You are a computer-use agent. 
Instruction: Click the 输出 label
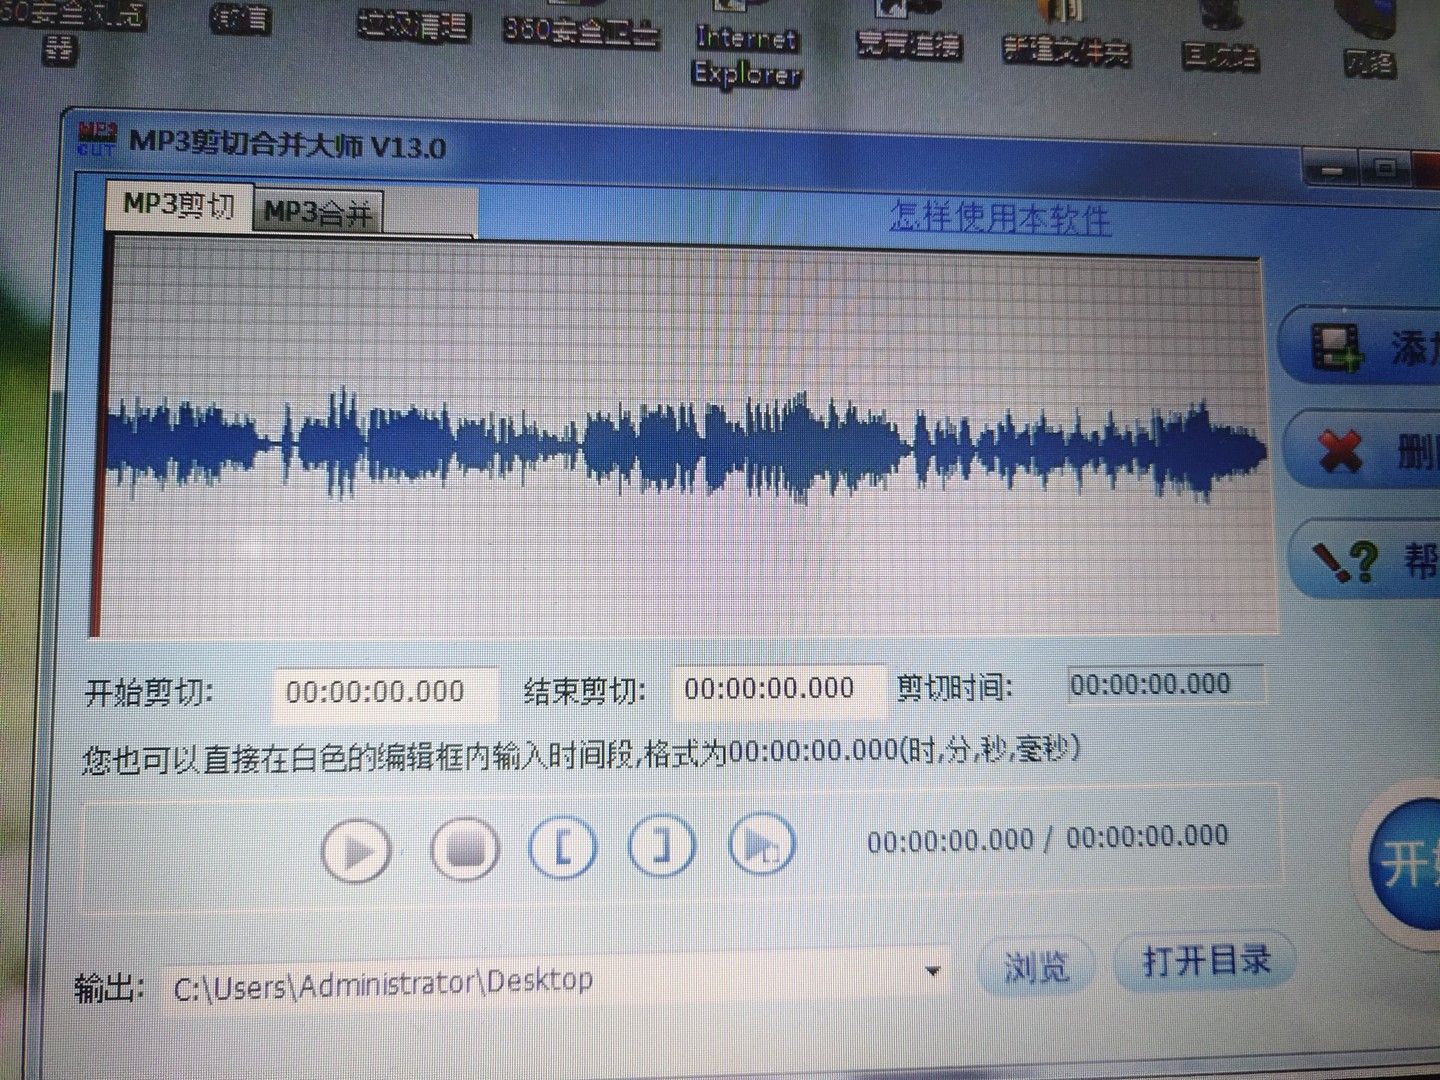pyautogui.click(x=111, y=990)
